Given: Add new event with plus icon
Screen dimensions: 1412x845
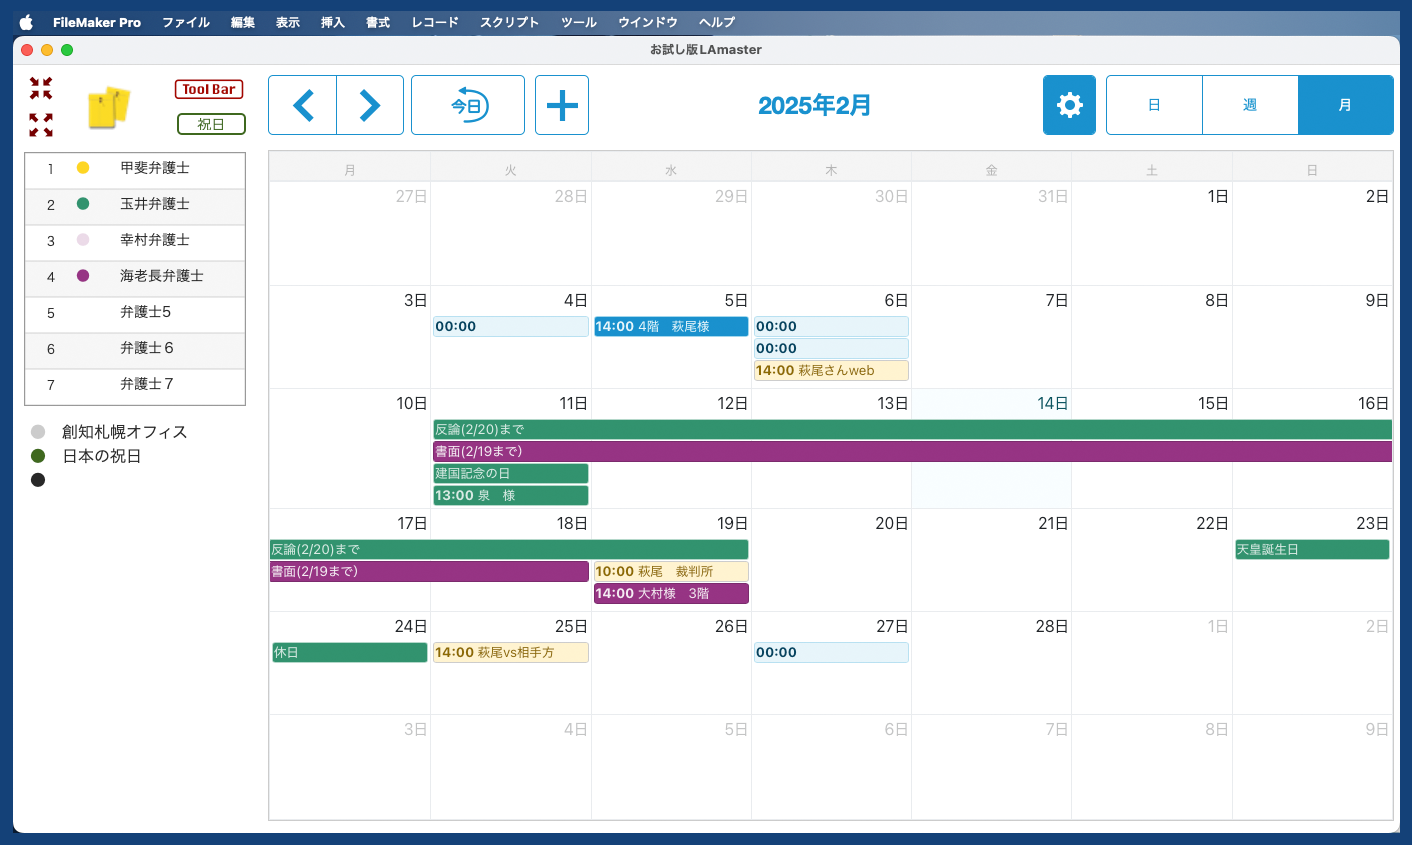Looking at the screenshot, I should coord(562,105).
